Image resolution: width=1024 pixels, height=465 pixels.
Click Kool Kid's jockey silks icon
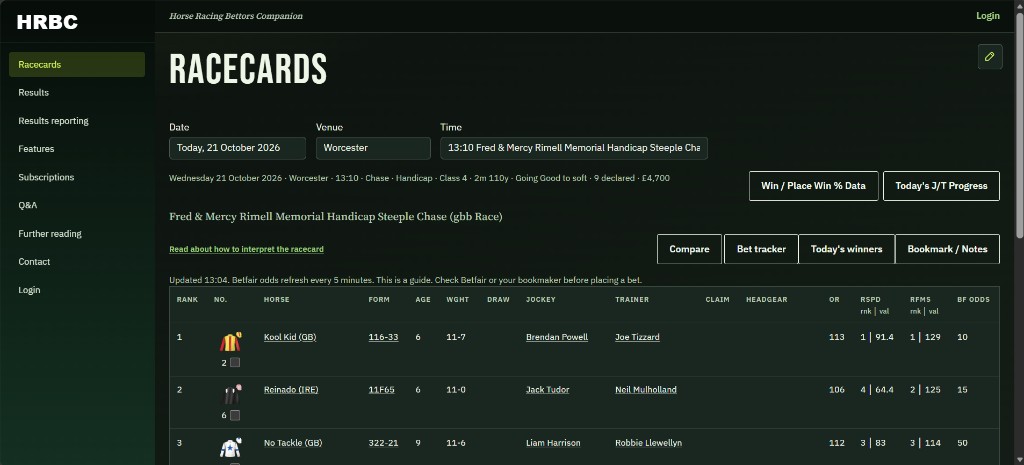(230, 342)
